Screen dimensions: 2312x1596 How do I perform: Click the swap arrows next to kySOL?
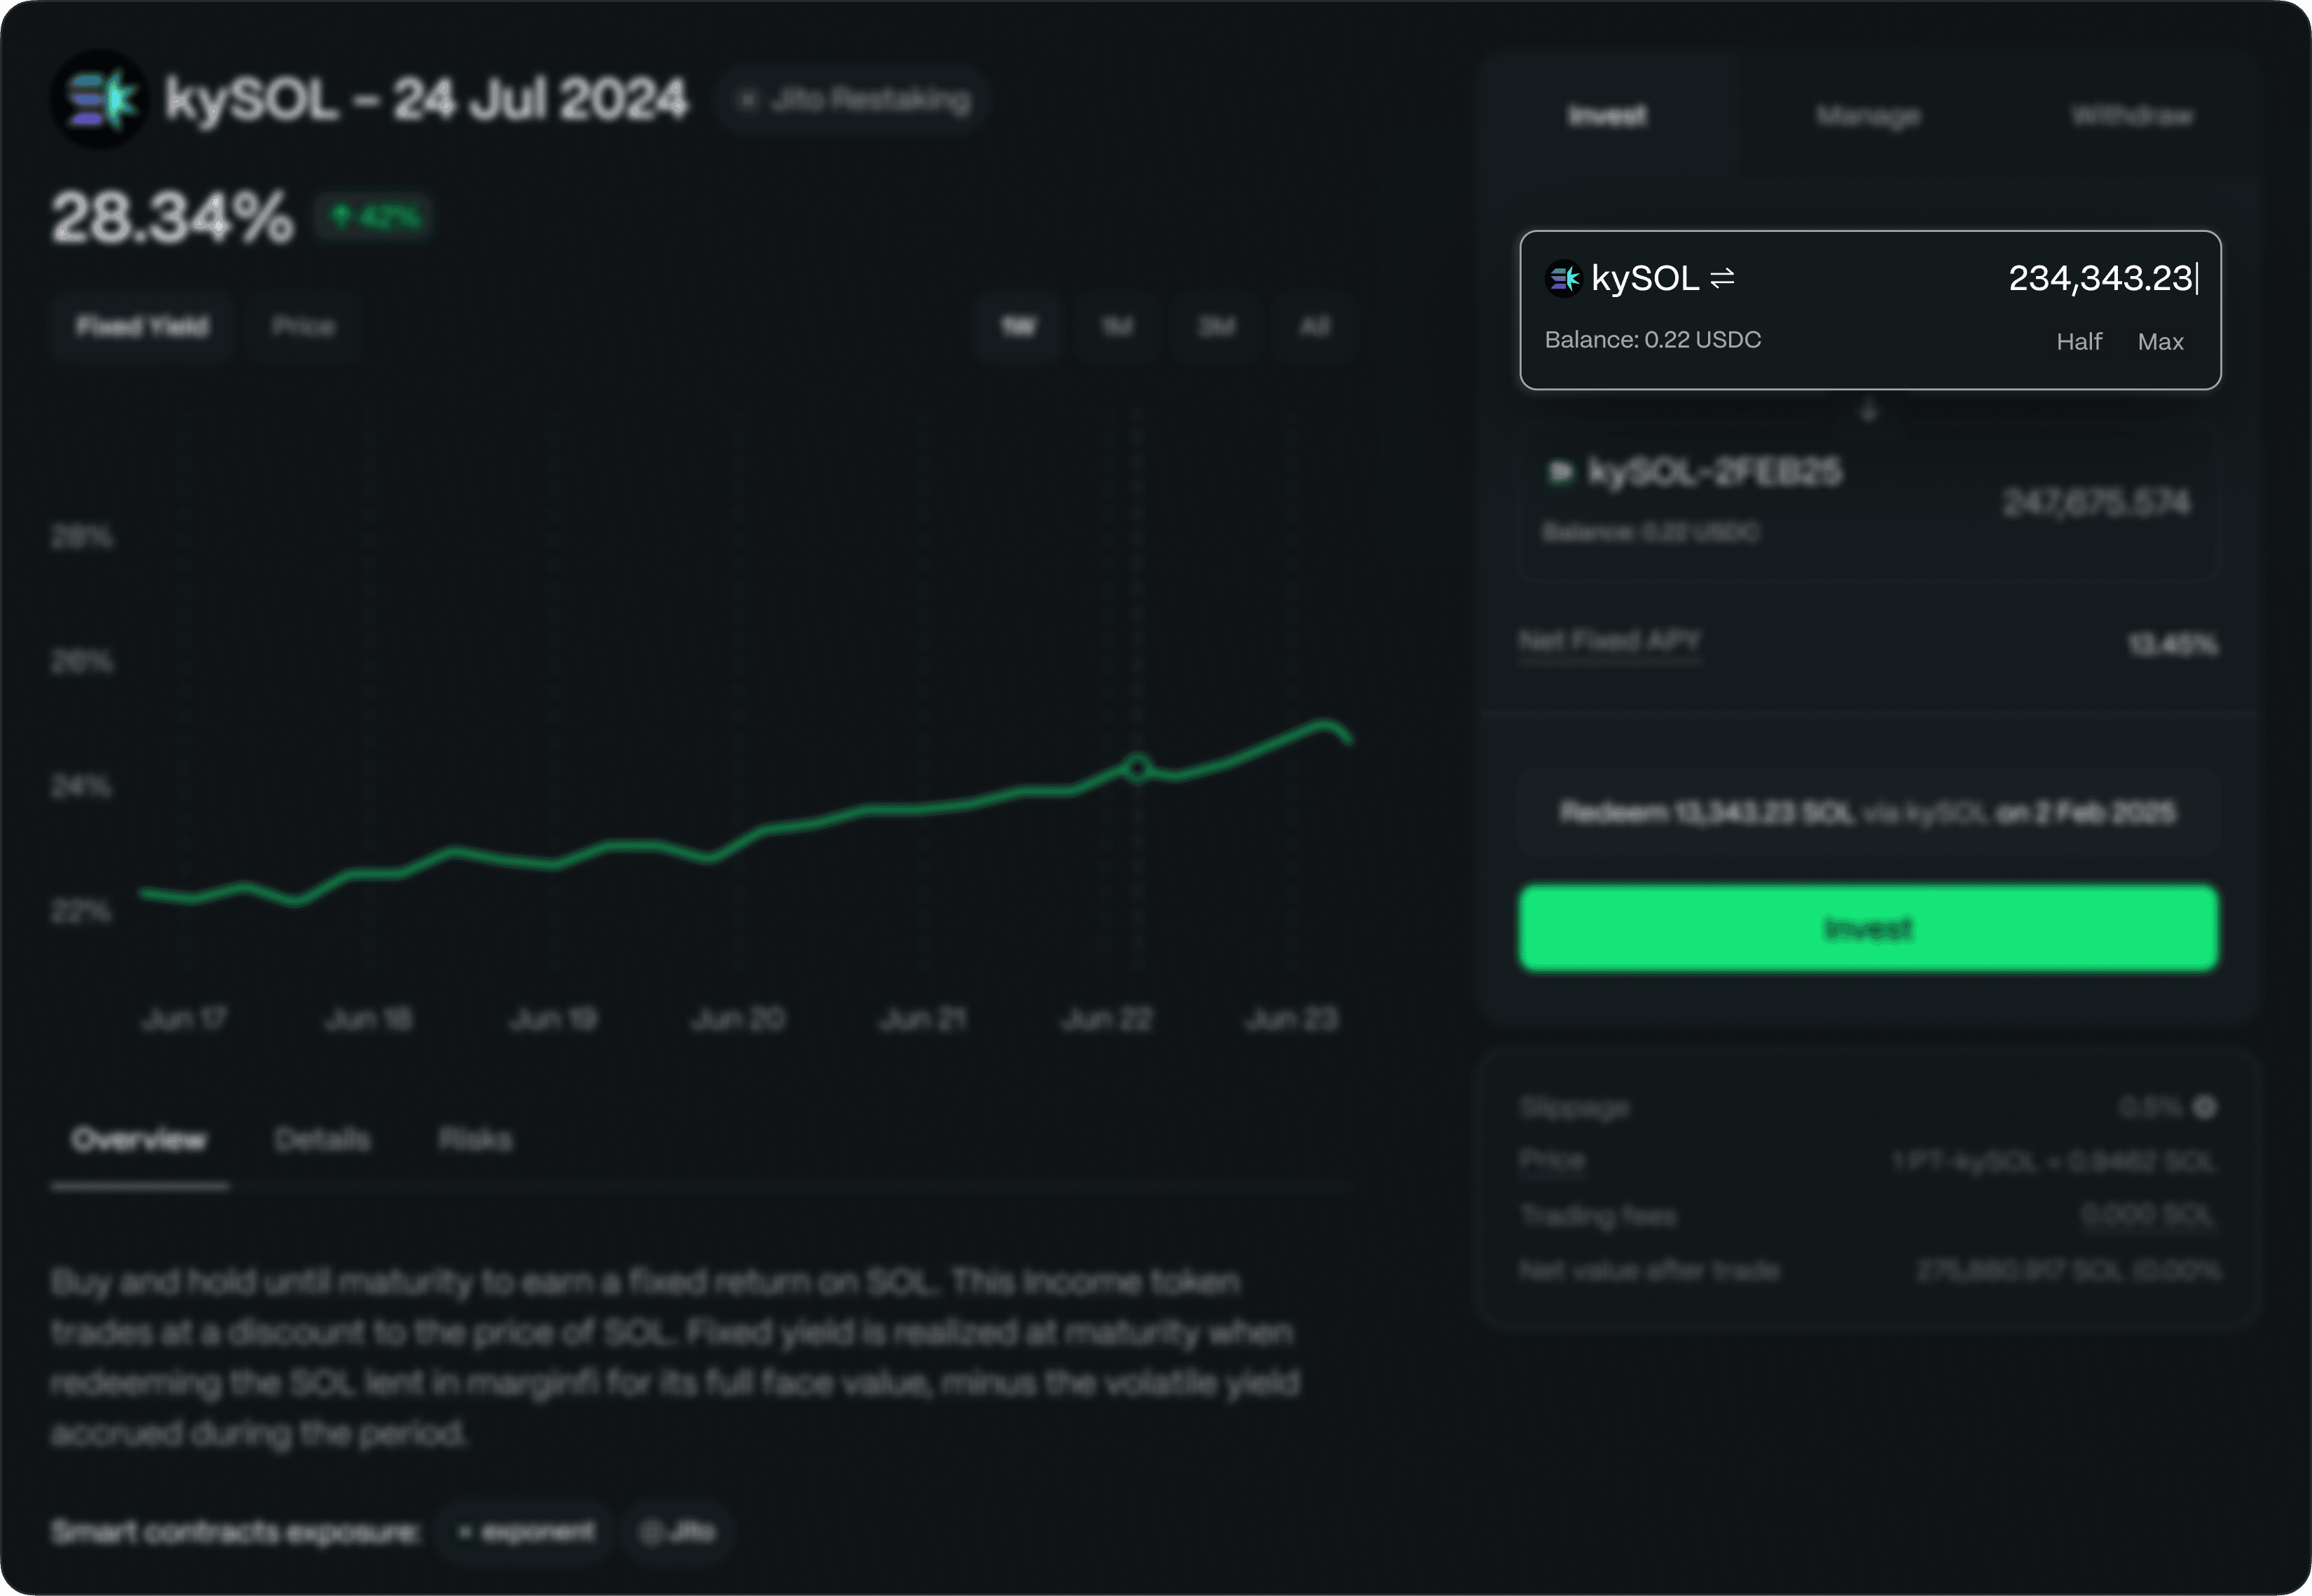[1722, 278]
